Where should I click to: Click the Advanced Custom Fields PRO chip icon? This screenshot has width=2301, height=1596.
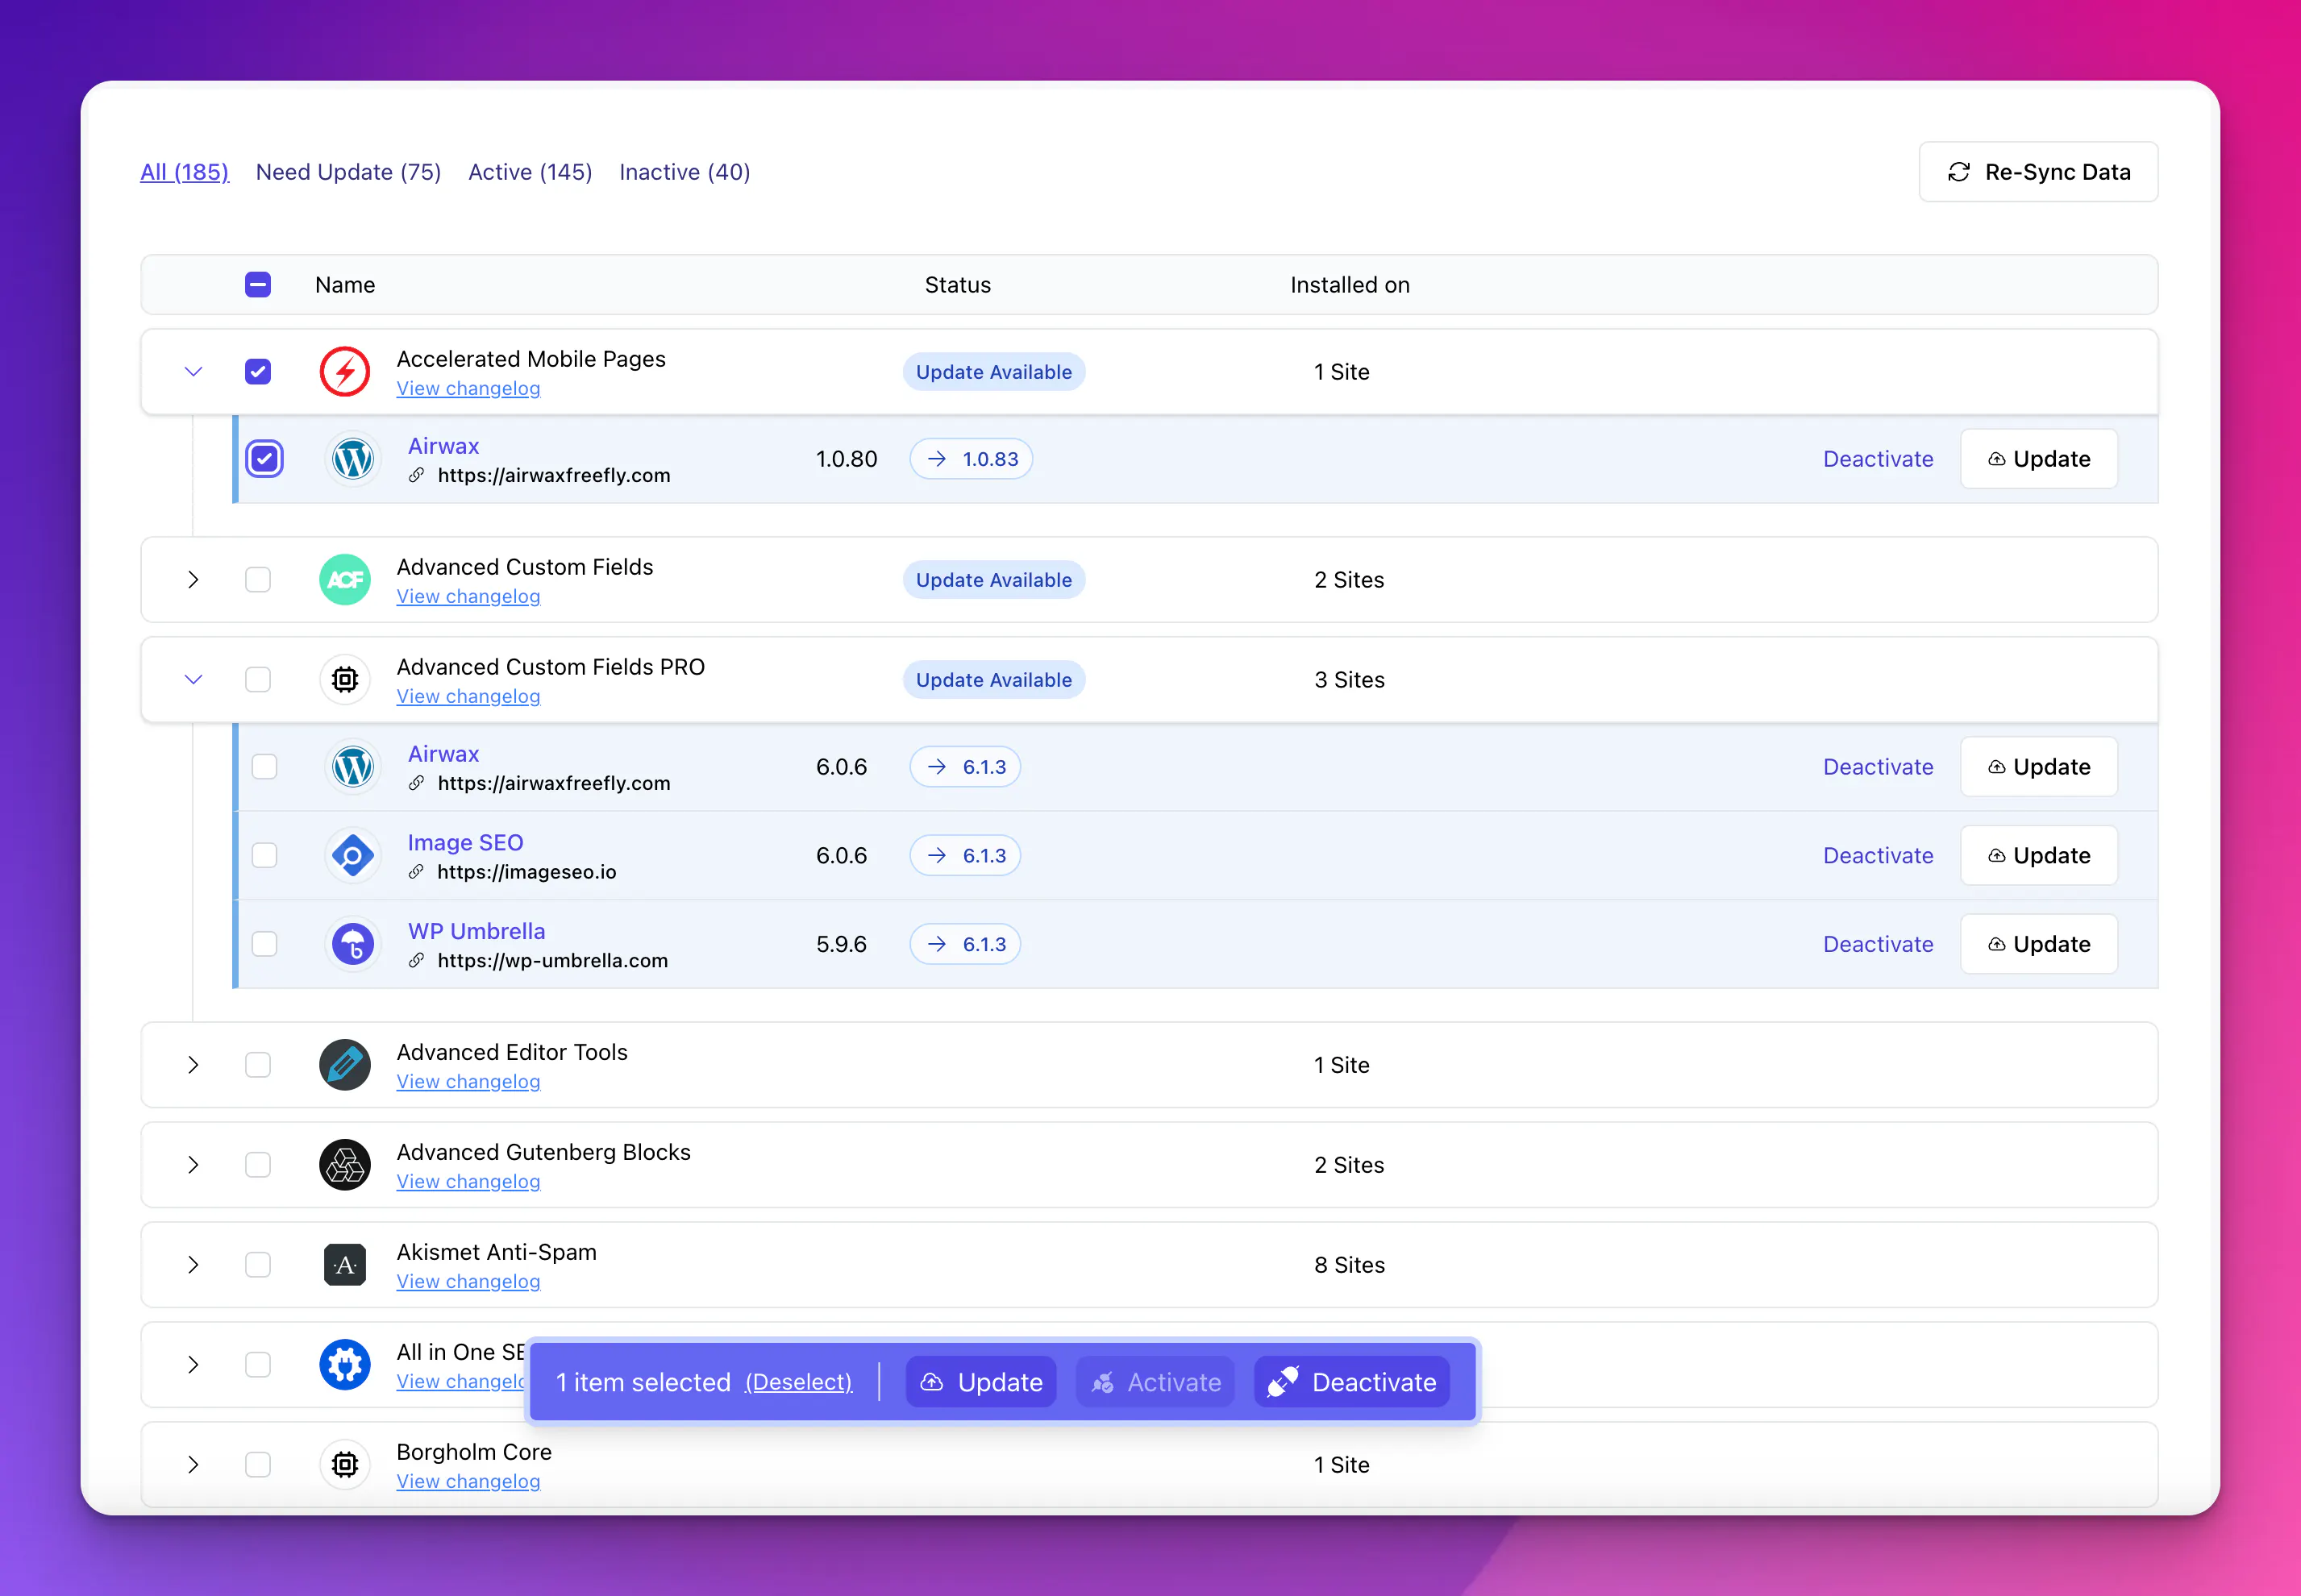[345, 680]
